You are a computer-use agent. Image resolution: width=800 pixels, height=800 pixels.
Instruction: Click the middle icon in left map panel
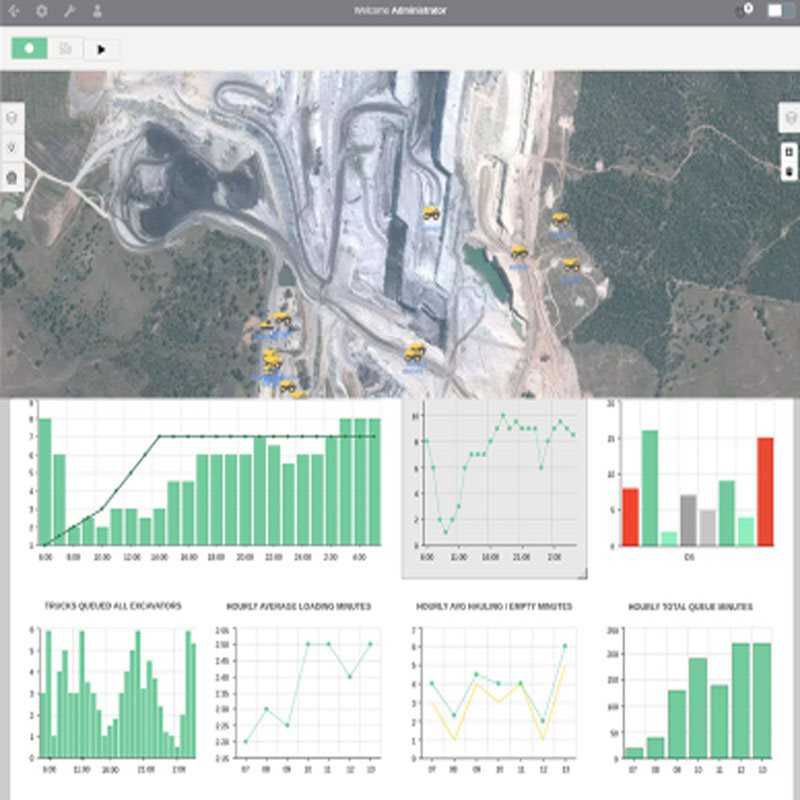pos(12,148)
